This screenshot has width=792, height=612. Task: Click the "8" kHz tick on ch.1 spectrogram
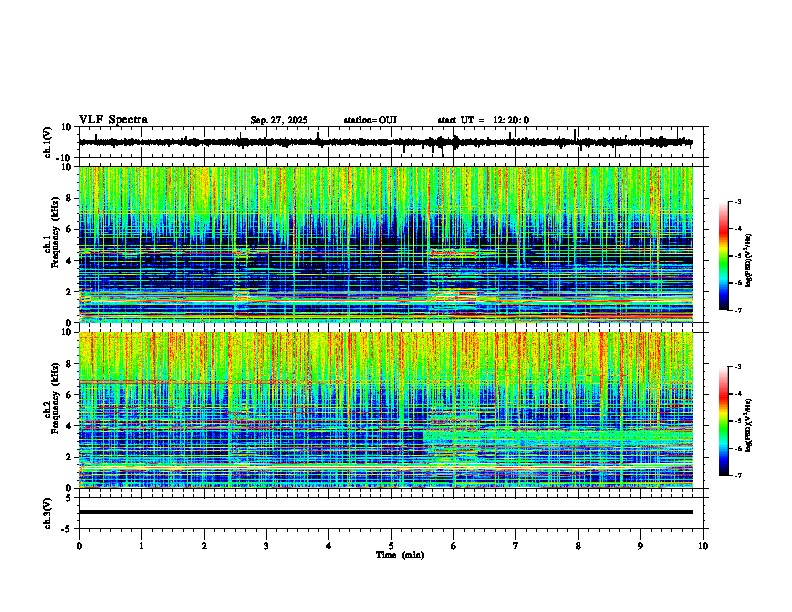[x=70, y=198]
